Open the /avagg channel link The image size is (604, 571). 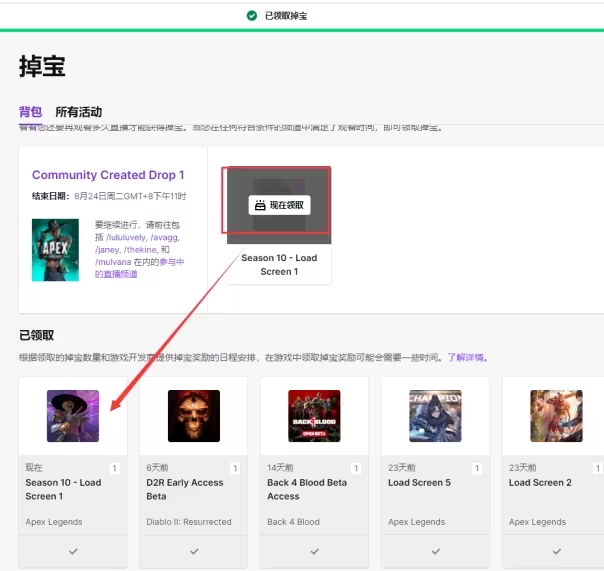pyautogui.click(x=165, y=237)
